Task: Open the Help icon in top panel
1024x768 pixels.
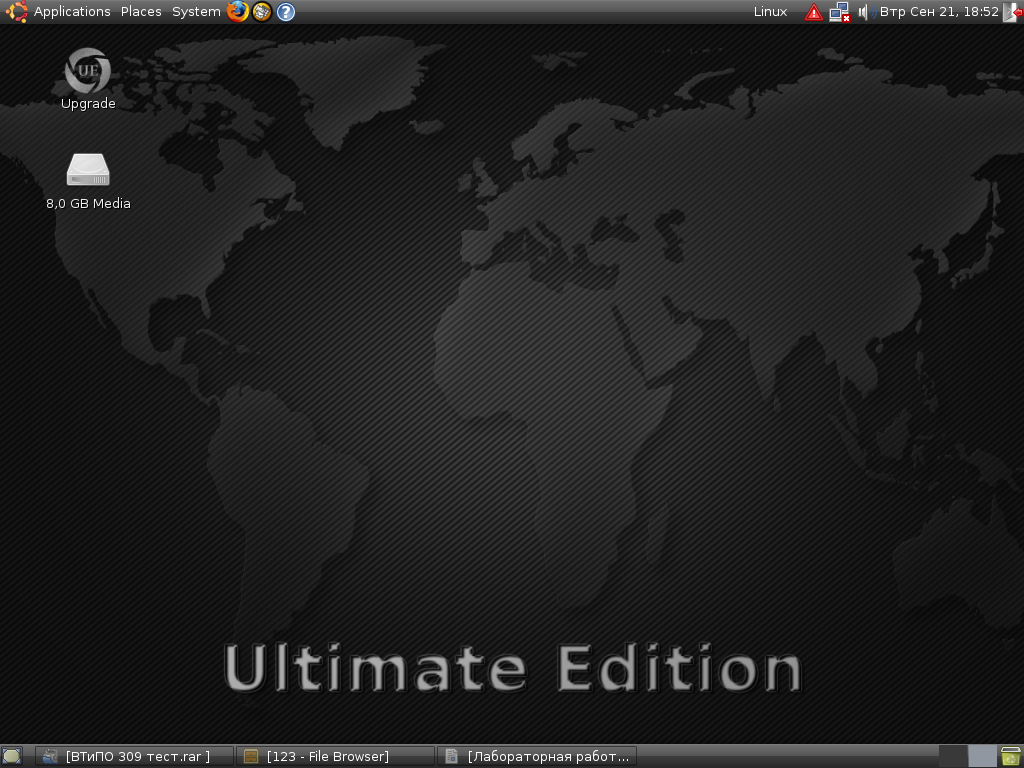Action: pos(285,12)
